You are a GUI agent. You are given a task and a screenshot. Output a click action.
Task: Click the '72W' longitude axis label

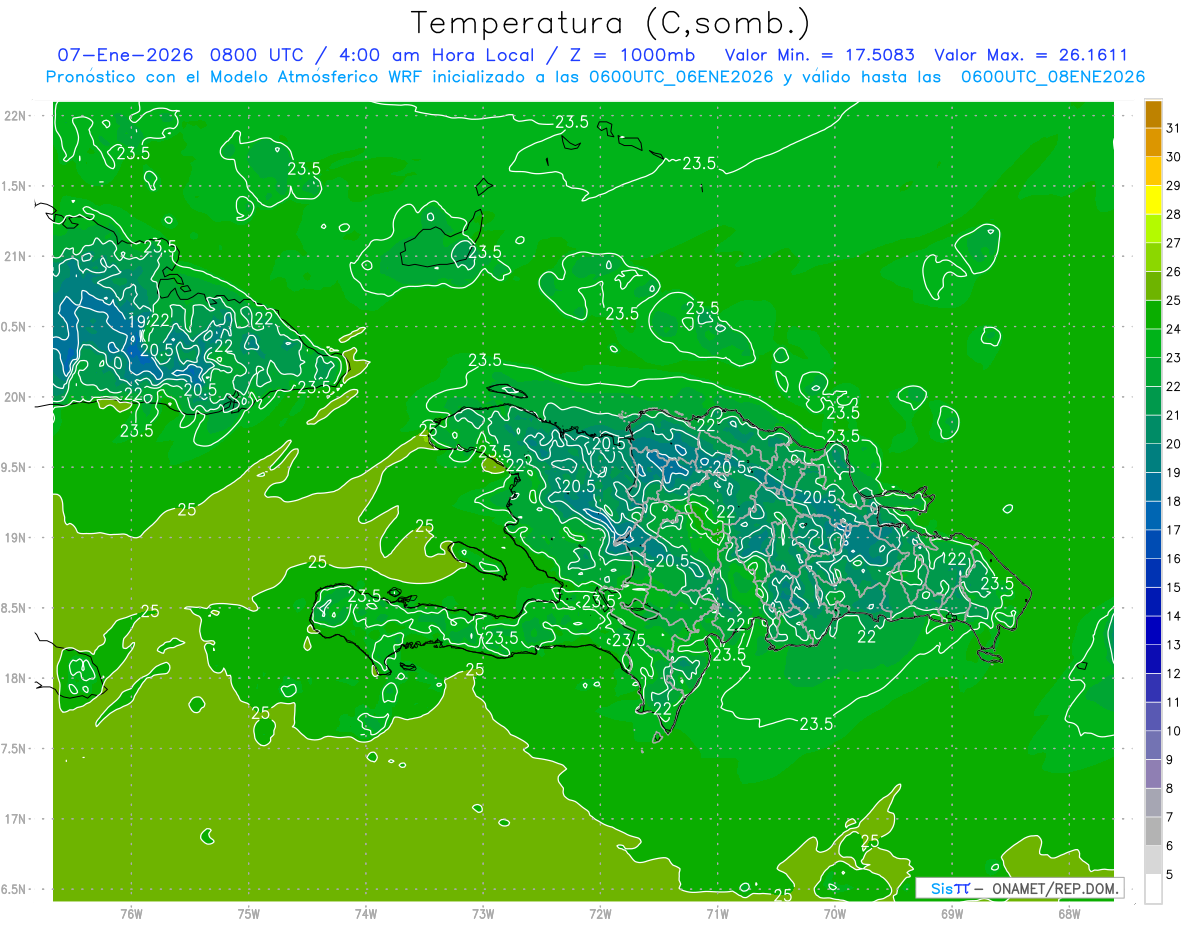click(600, 913)
